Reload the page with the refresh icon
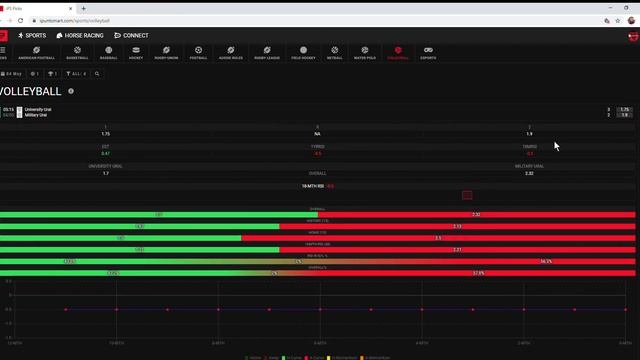The image size is (640, 360). click(x=20, y=20)
